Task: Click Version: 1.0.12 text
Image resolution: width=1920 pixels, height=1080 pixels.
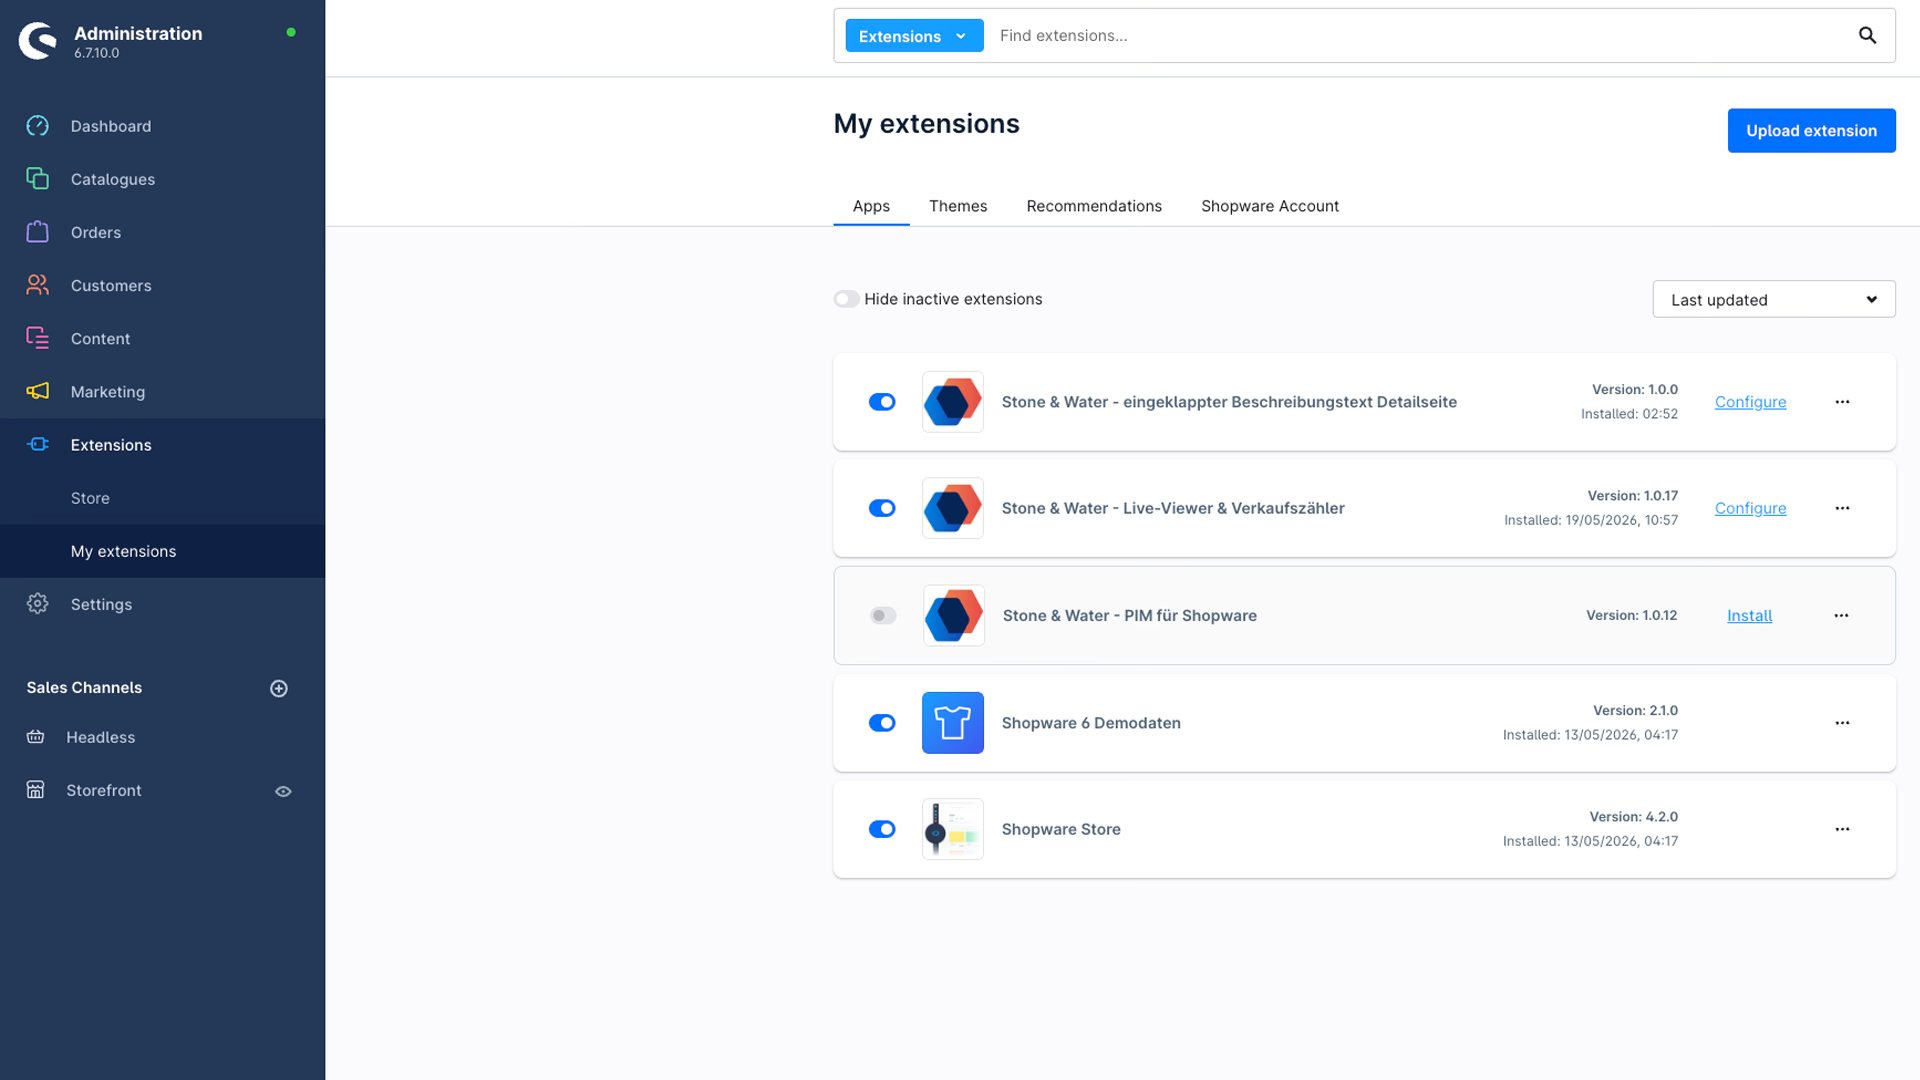Action: pos(1632,615)
